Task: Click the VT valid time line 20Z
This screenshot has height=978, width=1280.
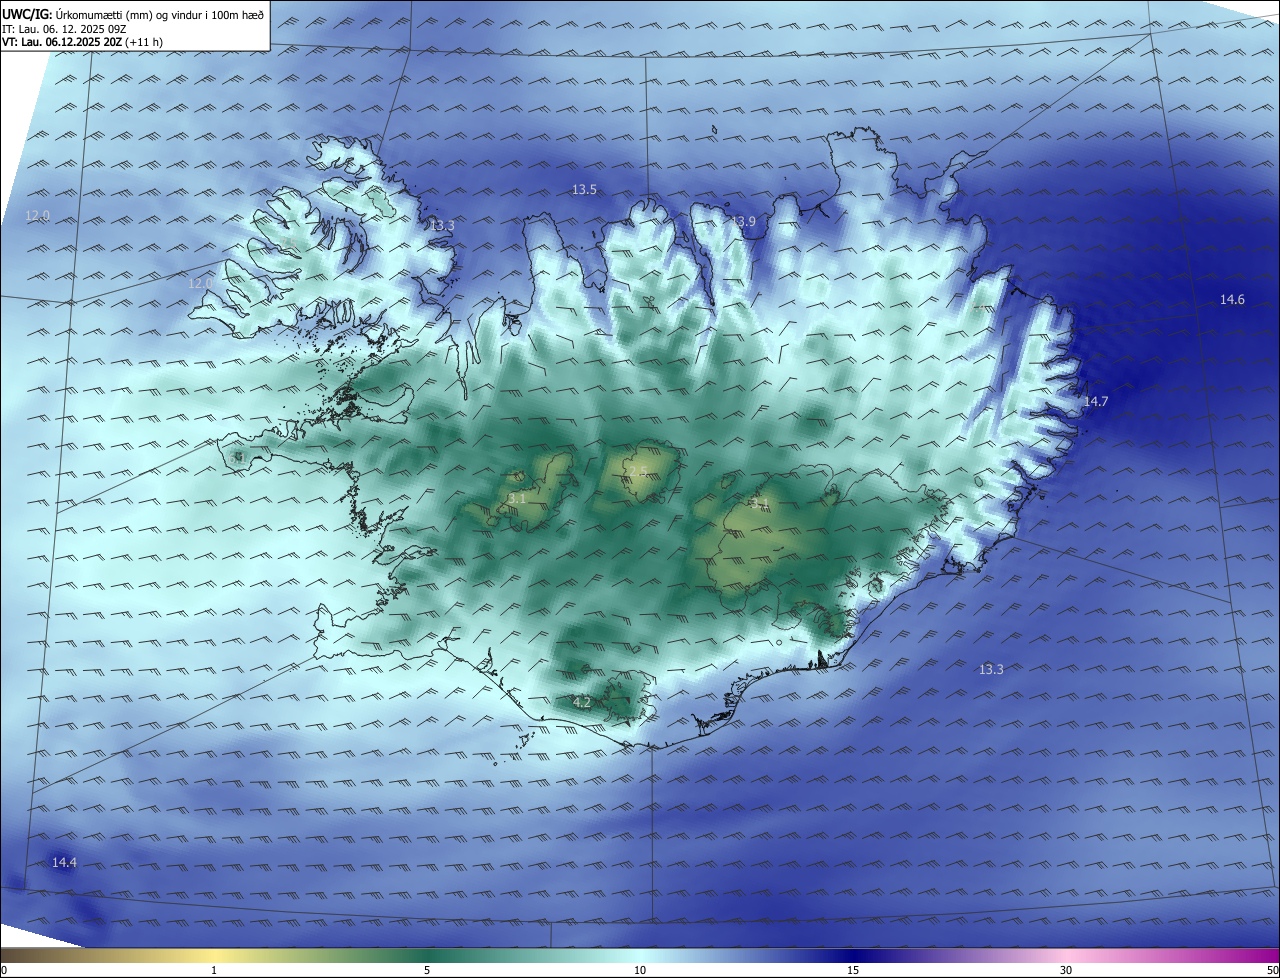Action: pyautogui.click(x=83, y=42)
